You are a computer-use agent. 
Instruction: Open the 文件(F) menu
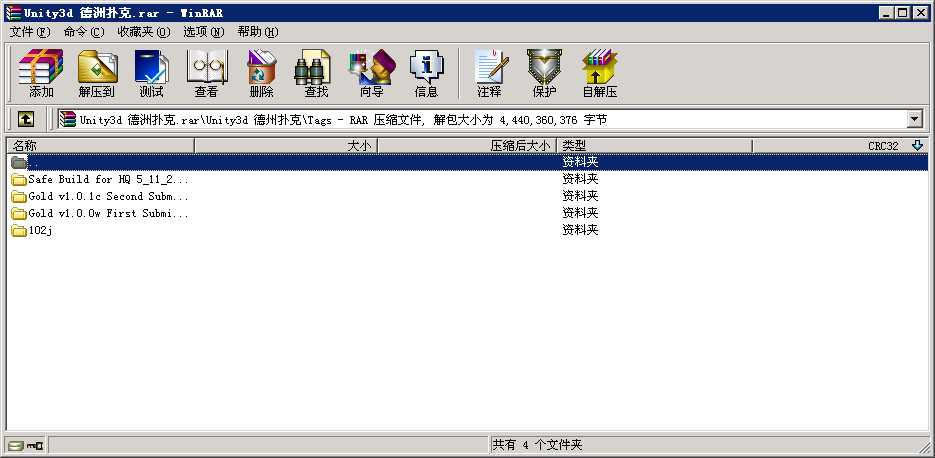click(30, 32)
